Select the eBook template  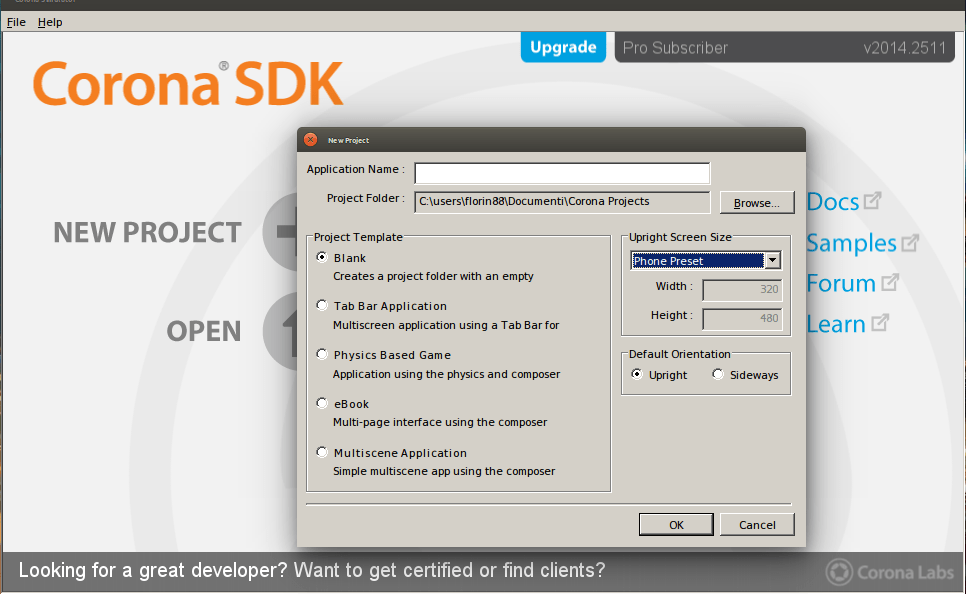click(x=322, y=403)
